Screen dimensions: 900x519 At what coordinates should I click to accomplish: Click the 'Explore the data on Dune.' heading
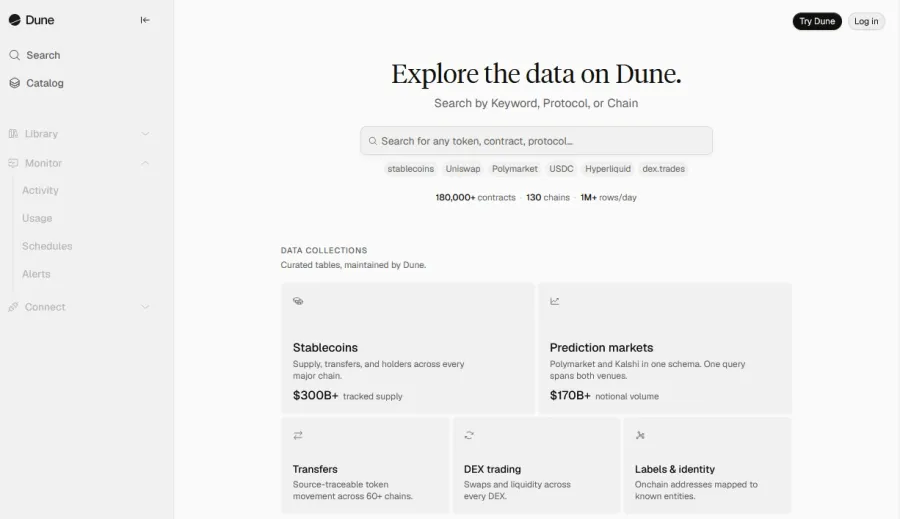point(536,73)
